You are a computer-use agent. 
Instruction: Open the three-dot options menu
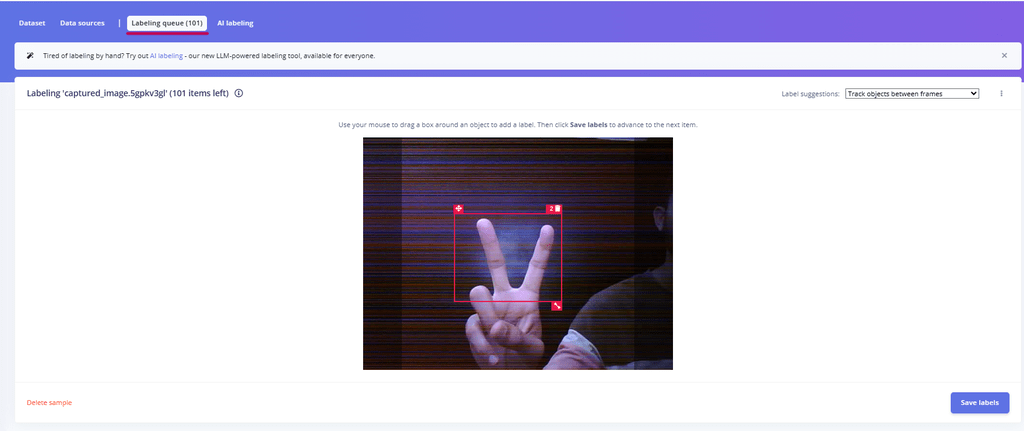[x=1001, y=93]
